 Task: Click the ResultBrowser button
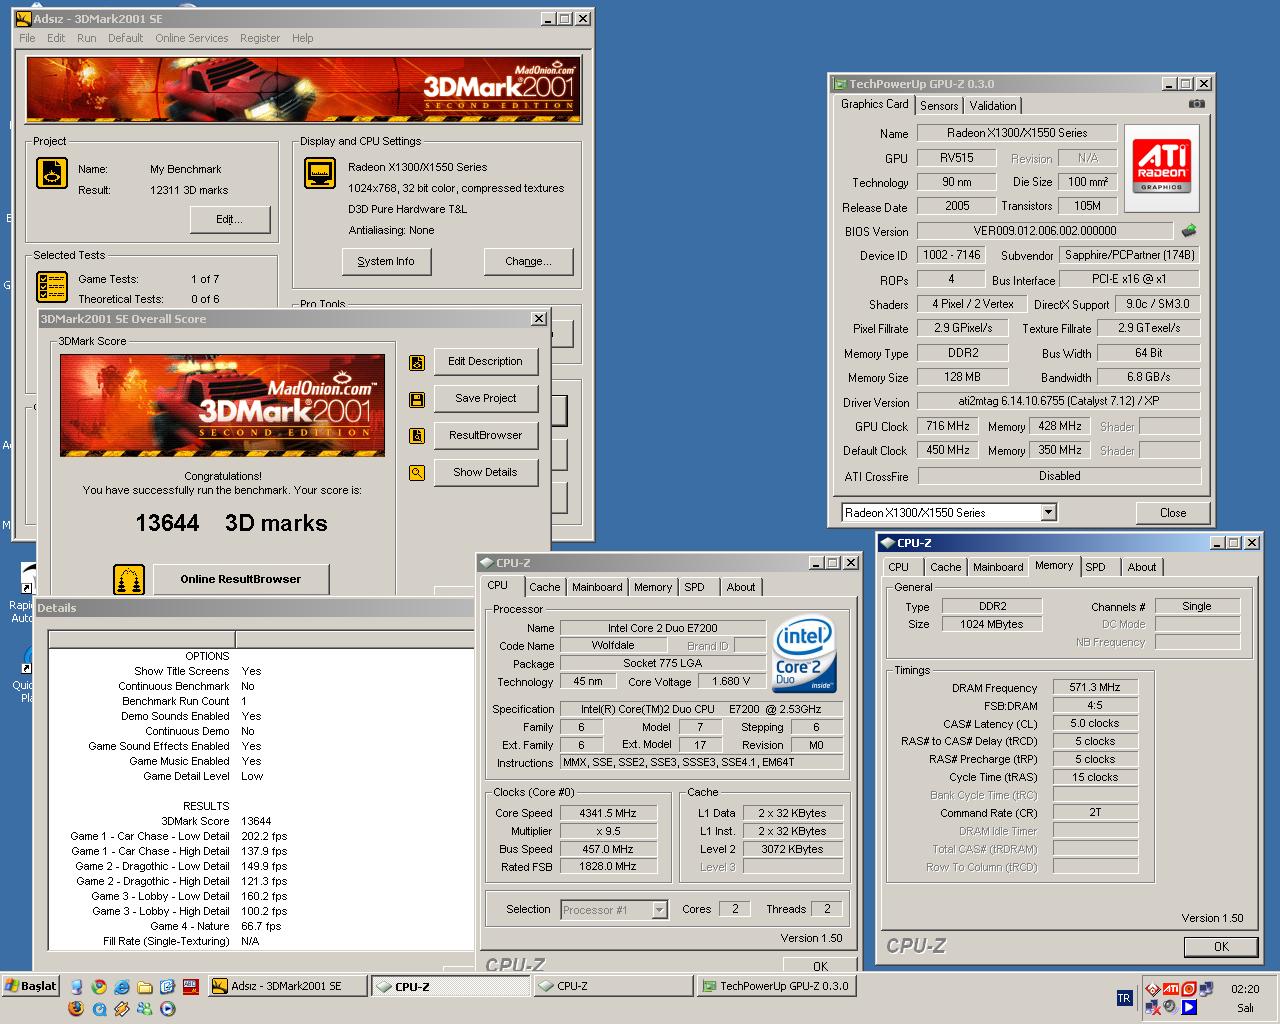point(486,435)
